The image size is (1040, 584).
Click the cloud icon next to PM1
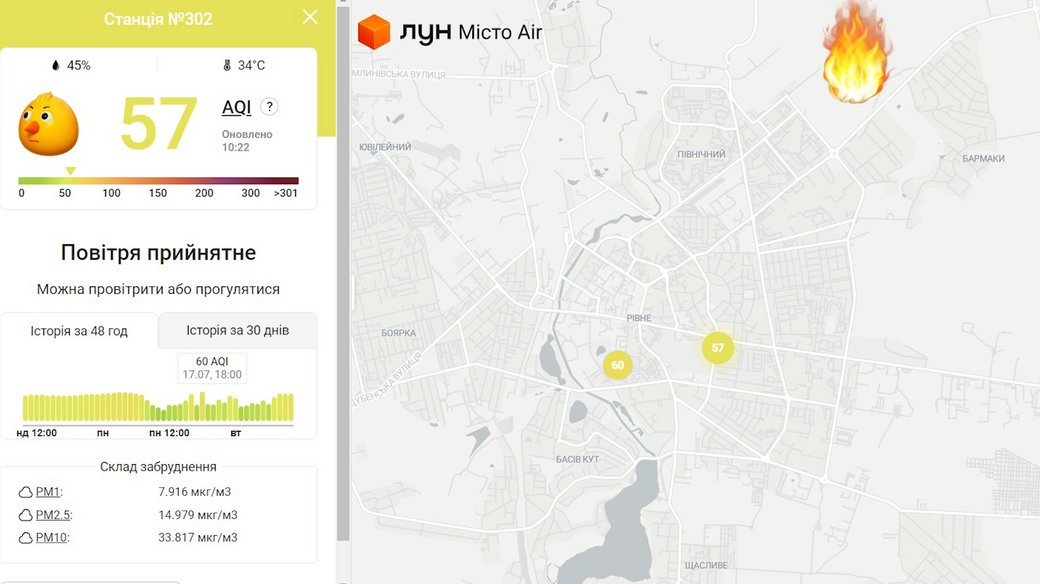pos(26,492)
